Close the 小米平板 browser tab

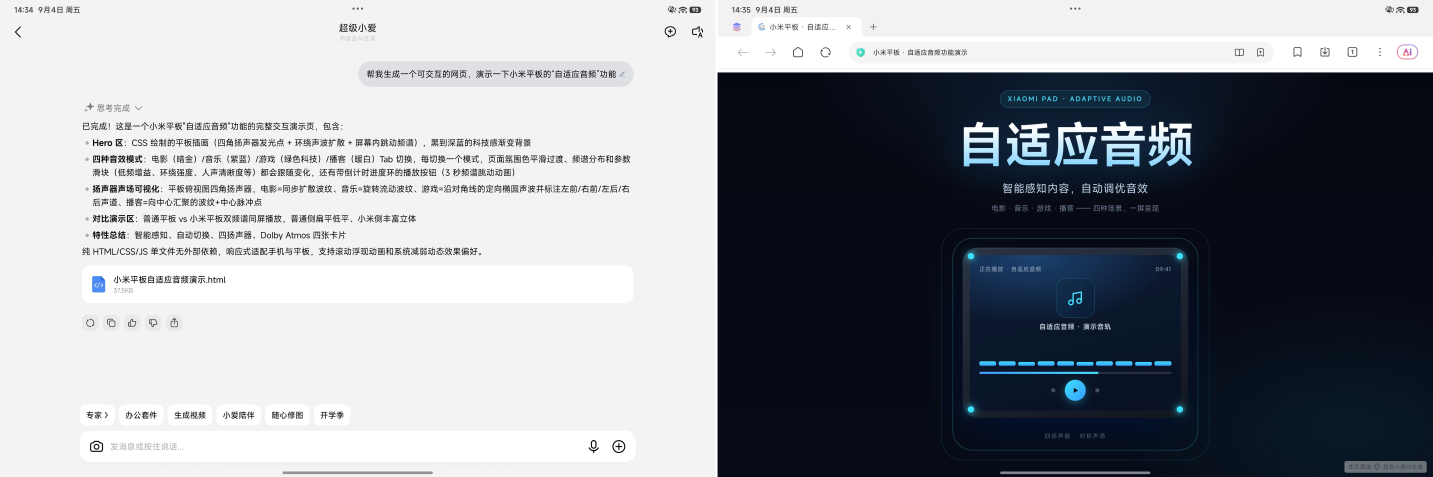(x=849, y=27)
